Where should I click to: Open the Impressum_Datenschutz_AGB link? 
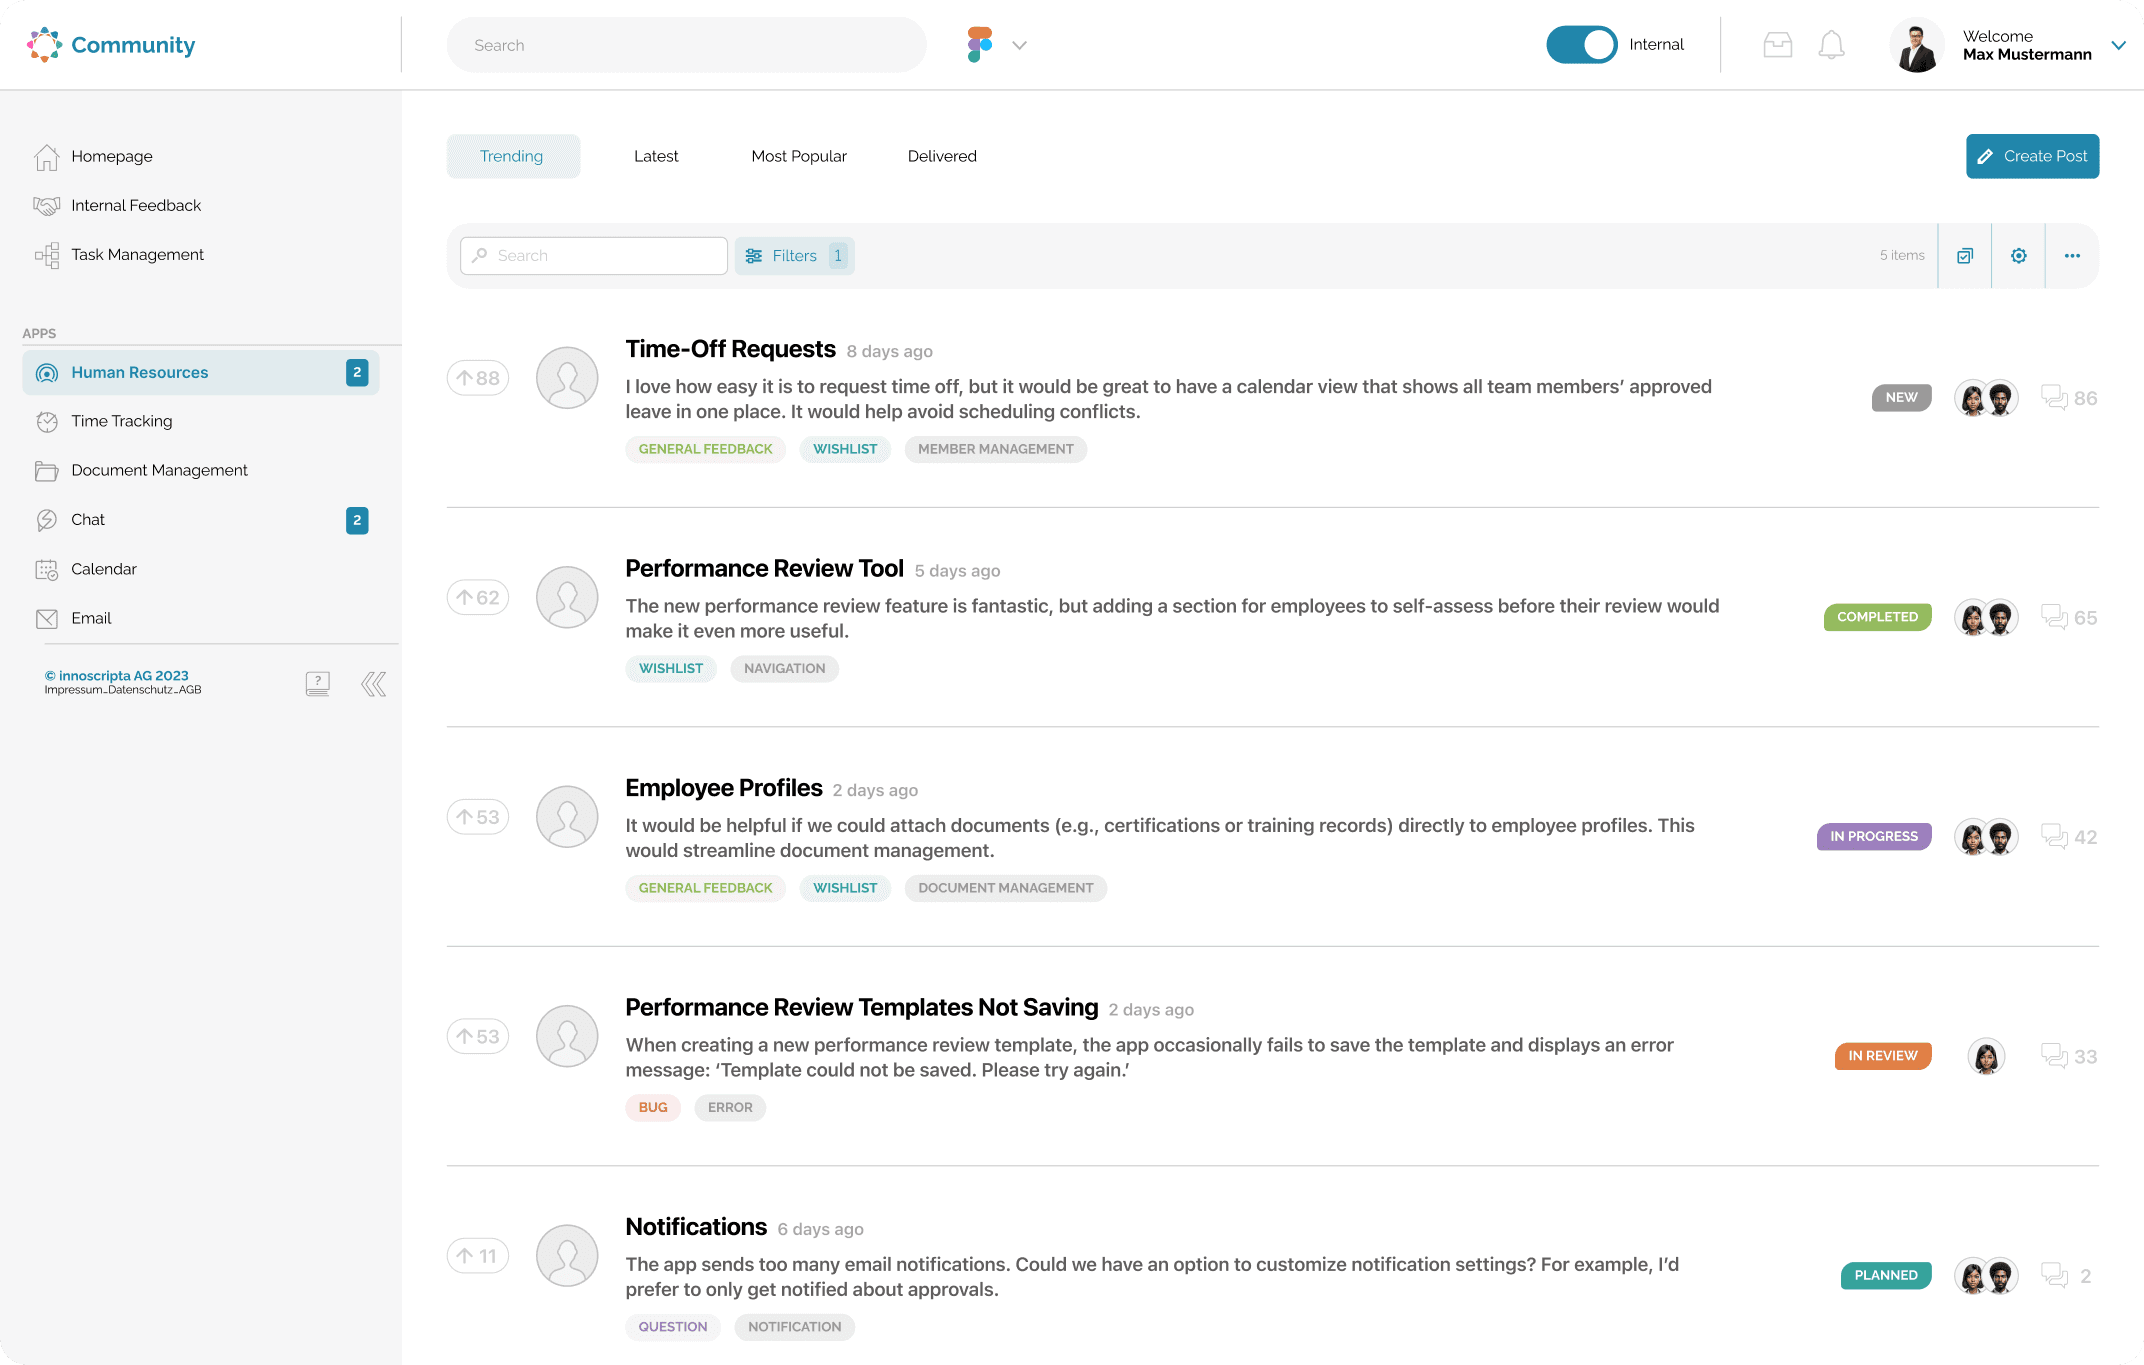point(123,690)
